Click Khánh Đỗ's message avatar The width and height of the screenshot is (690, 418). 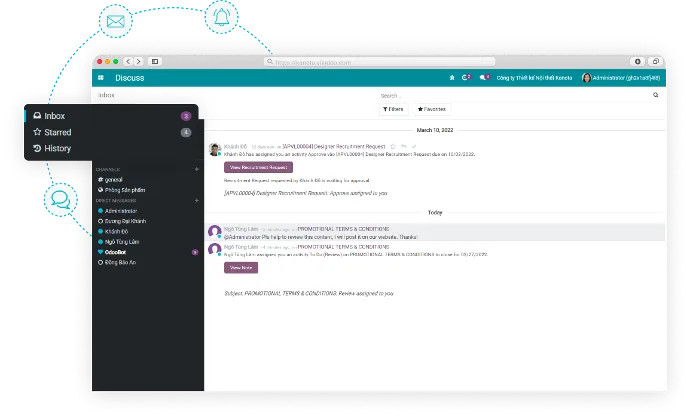click(x=215, y=150)
